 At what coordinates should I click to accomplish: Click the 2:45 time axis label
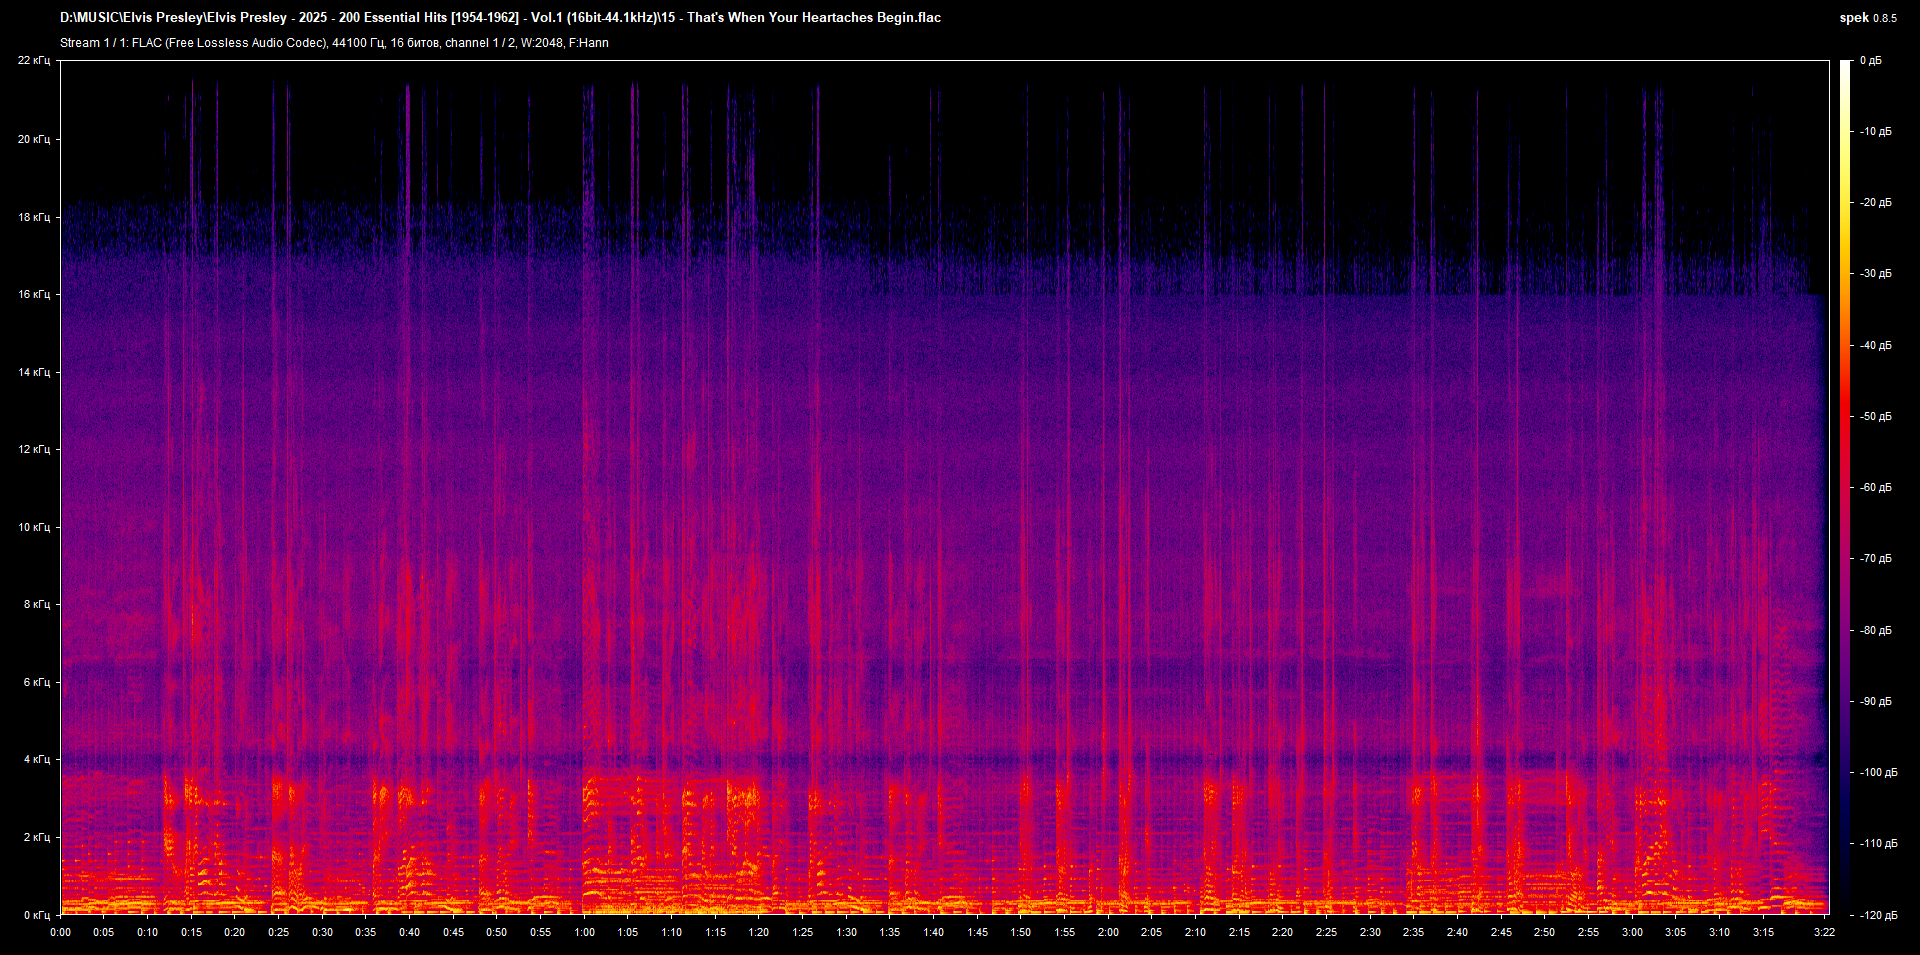1501,932
